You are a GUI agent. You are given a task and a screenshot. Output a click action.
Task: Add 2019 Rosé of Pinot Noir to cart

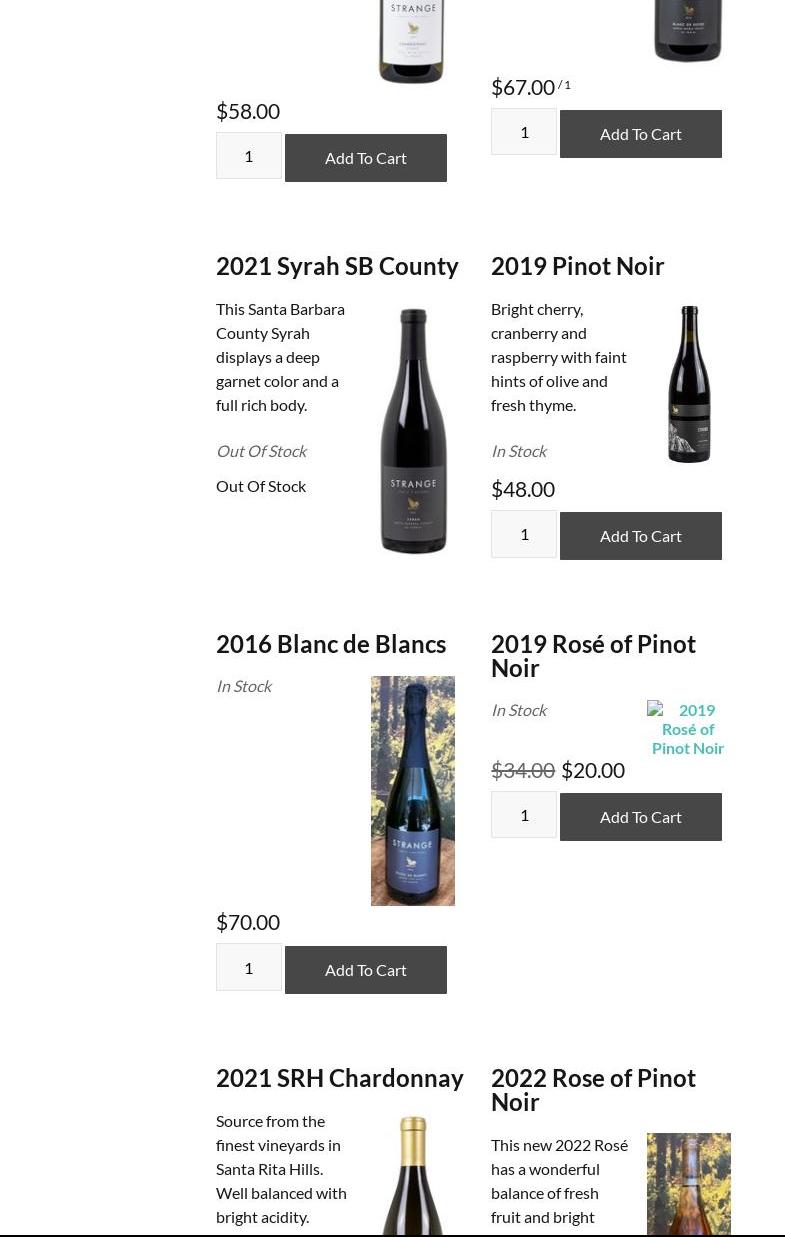click(641, 817)
